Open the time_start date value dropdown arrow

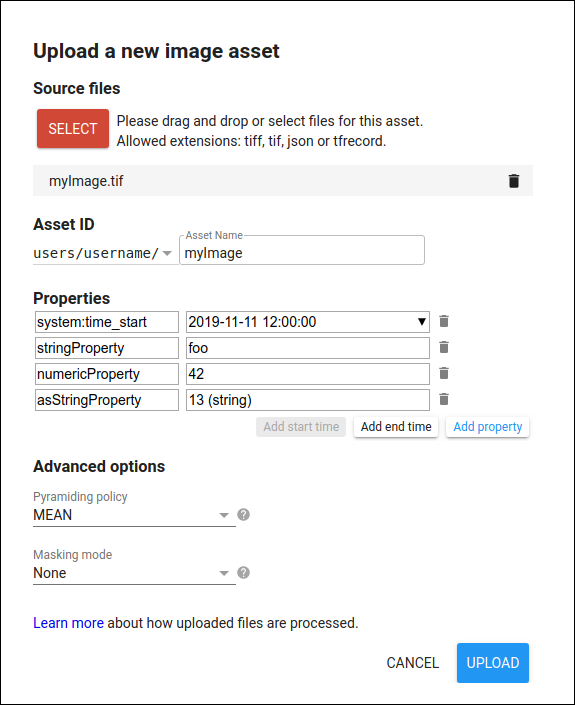[x=422, y=322]
